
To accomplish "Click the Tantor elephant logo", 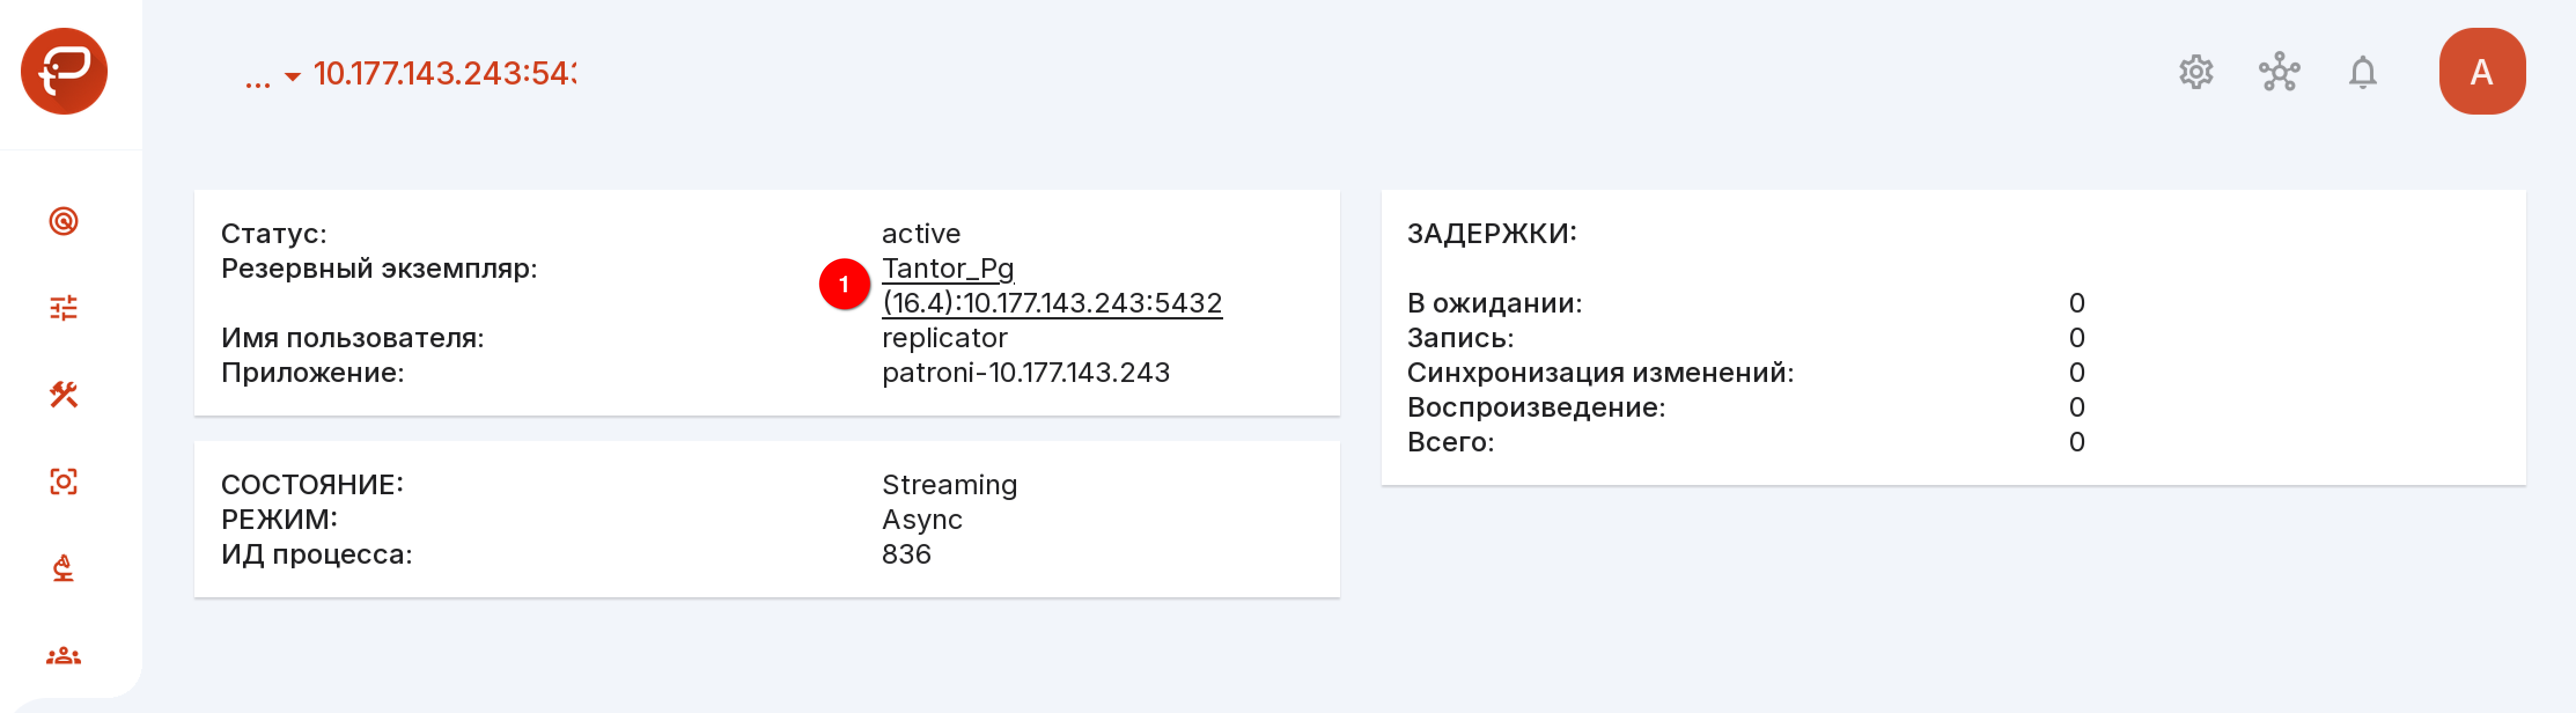I will tap(64, 71).
